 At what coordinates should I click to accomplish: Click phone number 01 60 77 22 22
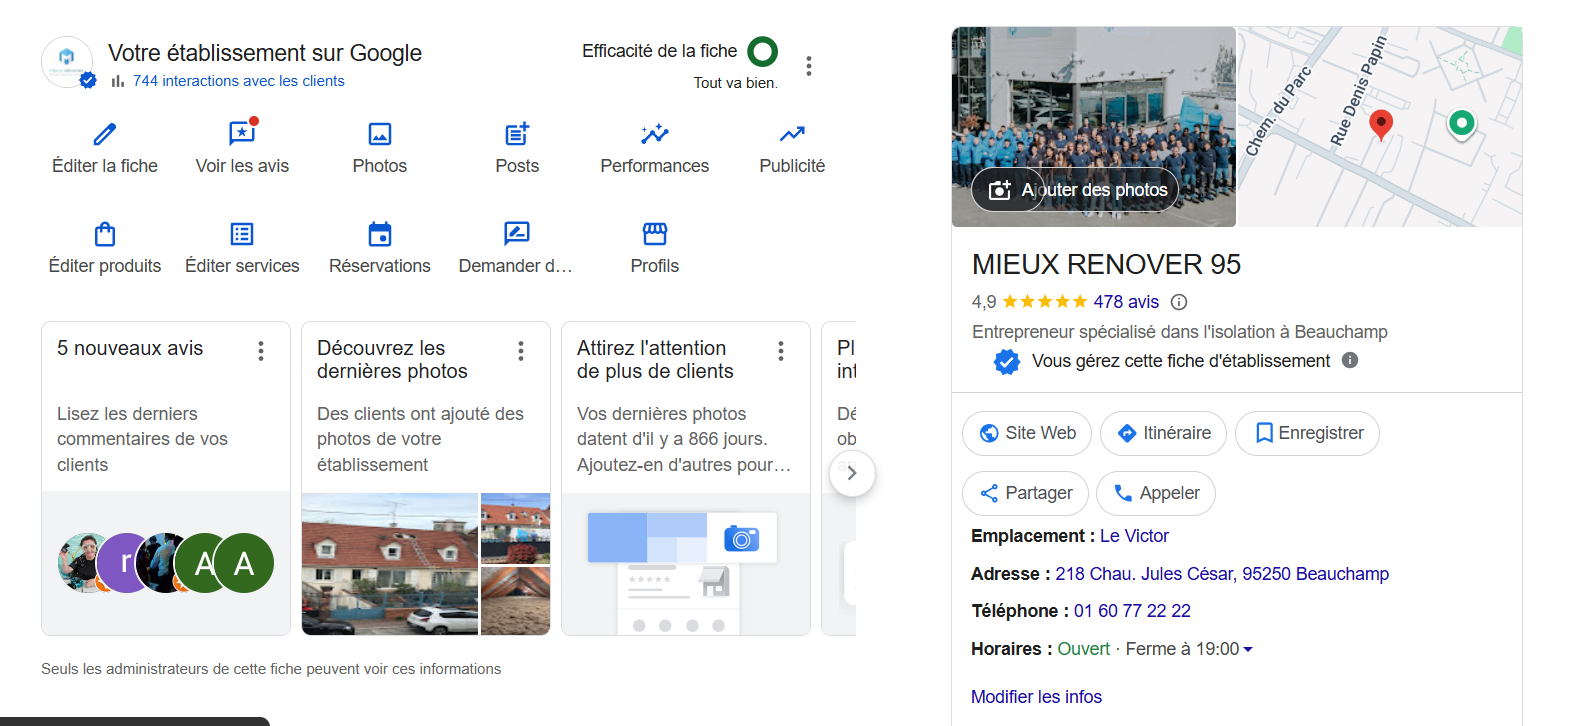pyautogui.click(x=1132, y=611)
